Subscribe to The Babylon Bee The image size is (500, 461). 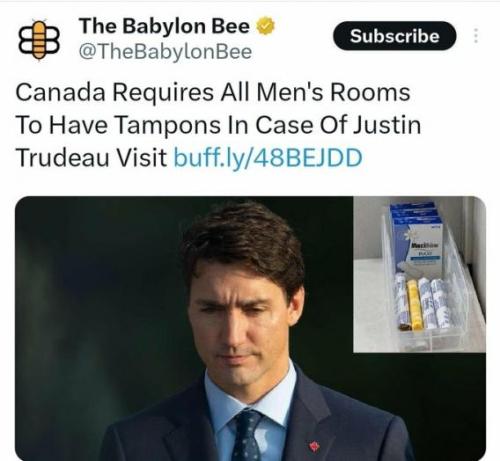[x=394, y=36]
